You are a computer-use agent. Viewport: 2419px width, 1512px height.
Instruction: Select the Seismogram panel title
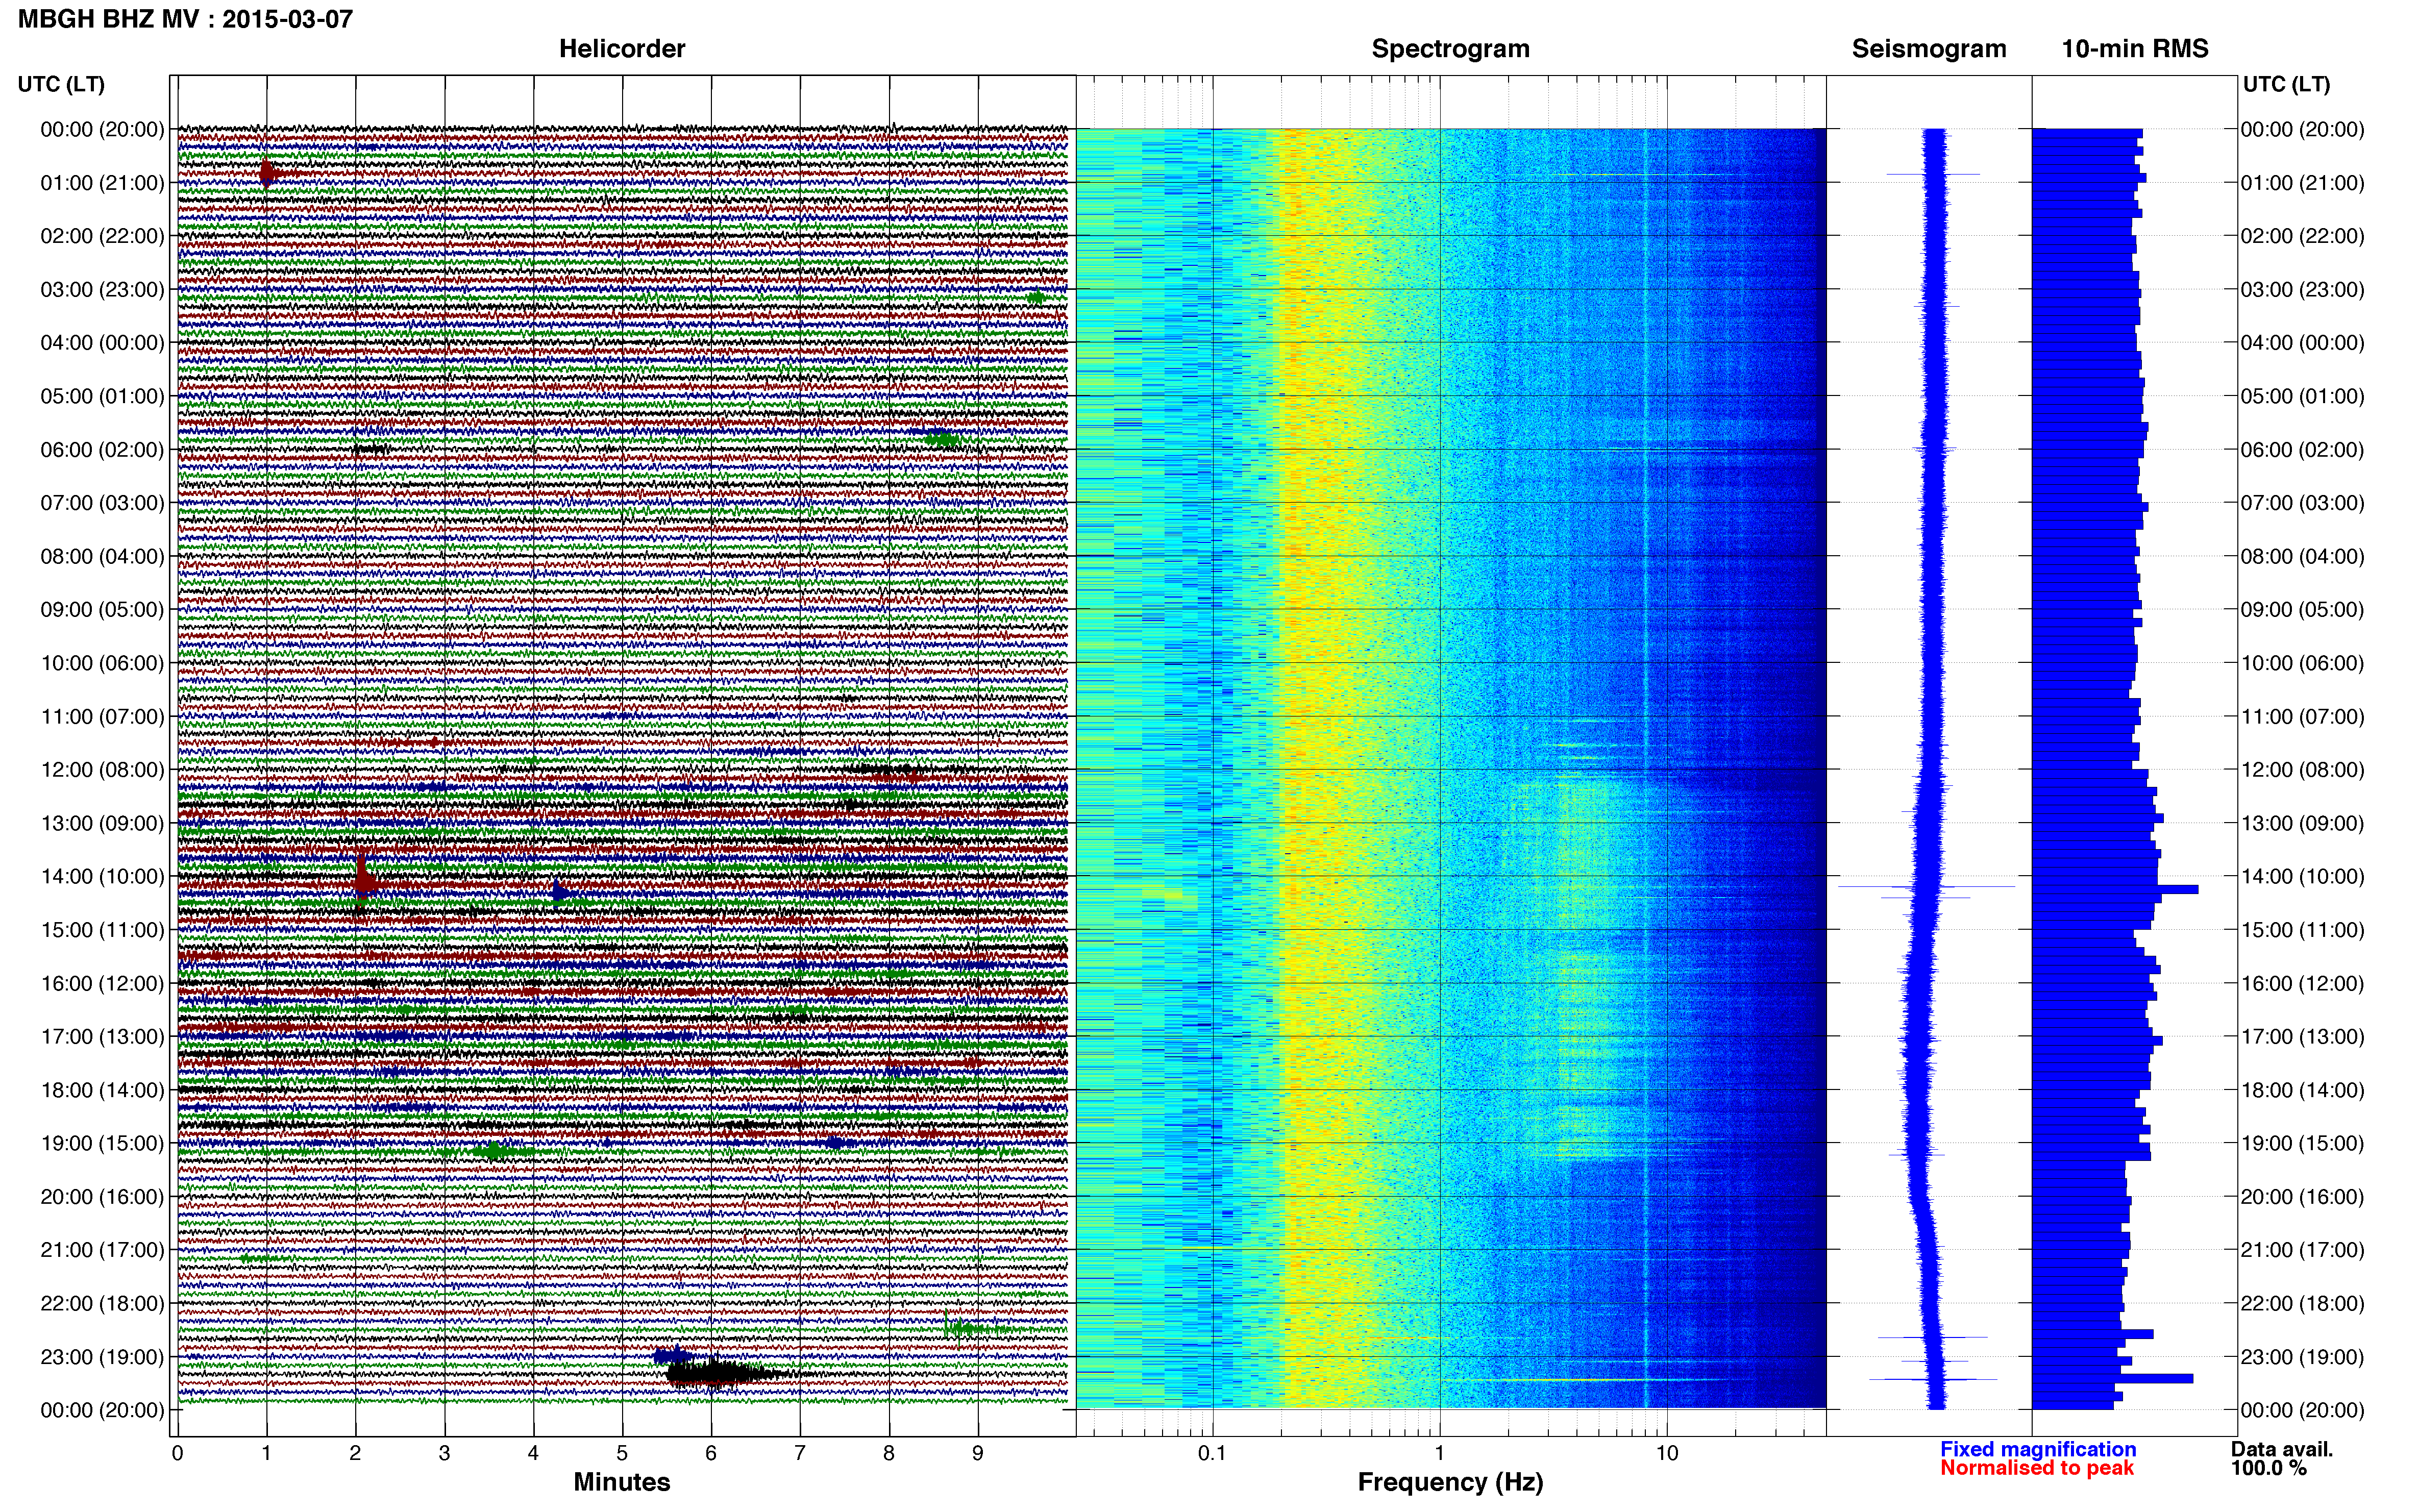pos(1929,49)
